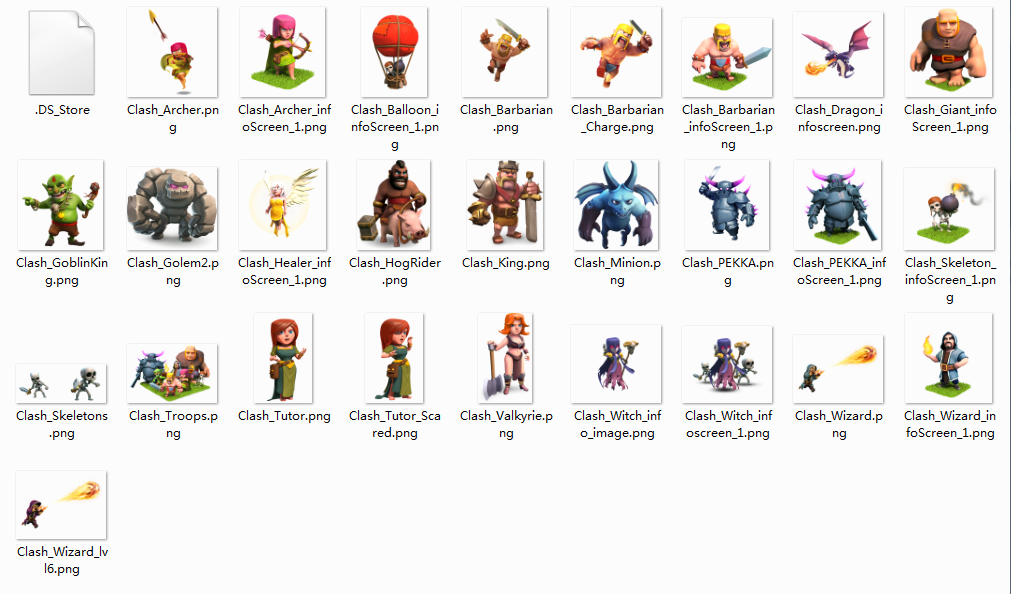Click the "Clash_Tutor_Scared.png" file name label
Screen dimensions: 1011x594
click(x=395, y=424)
